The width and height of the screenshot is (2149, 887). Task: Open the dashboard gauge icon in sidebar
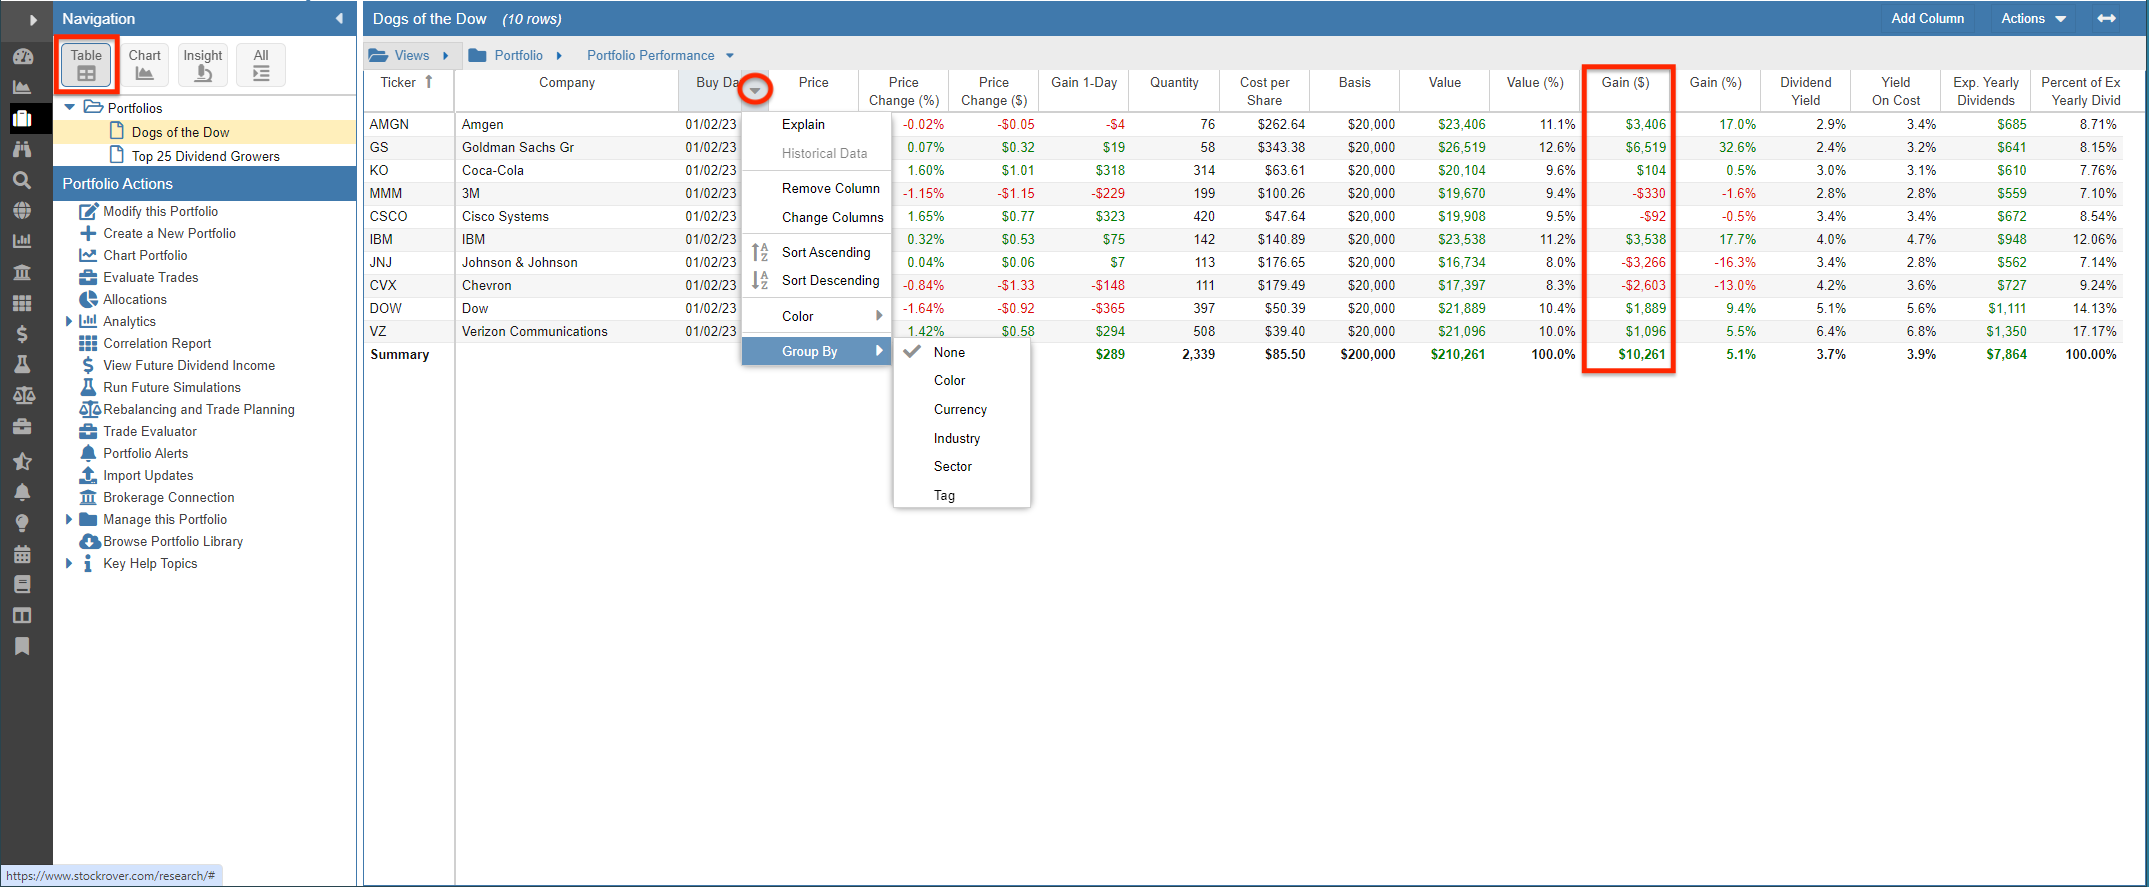22,57
